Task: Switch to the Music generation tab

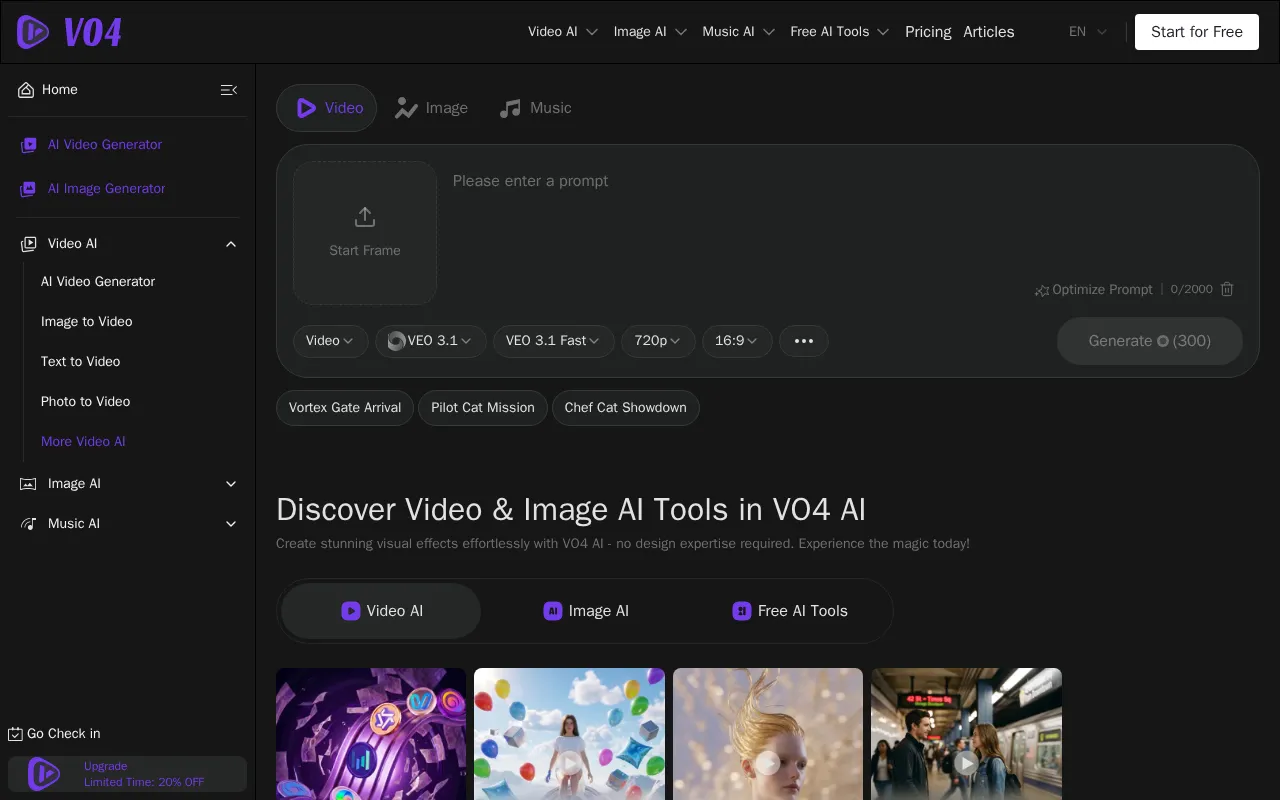Action: tap(536, 108)
